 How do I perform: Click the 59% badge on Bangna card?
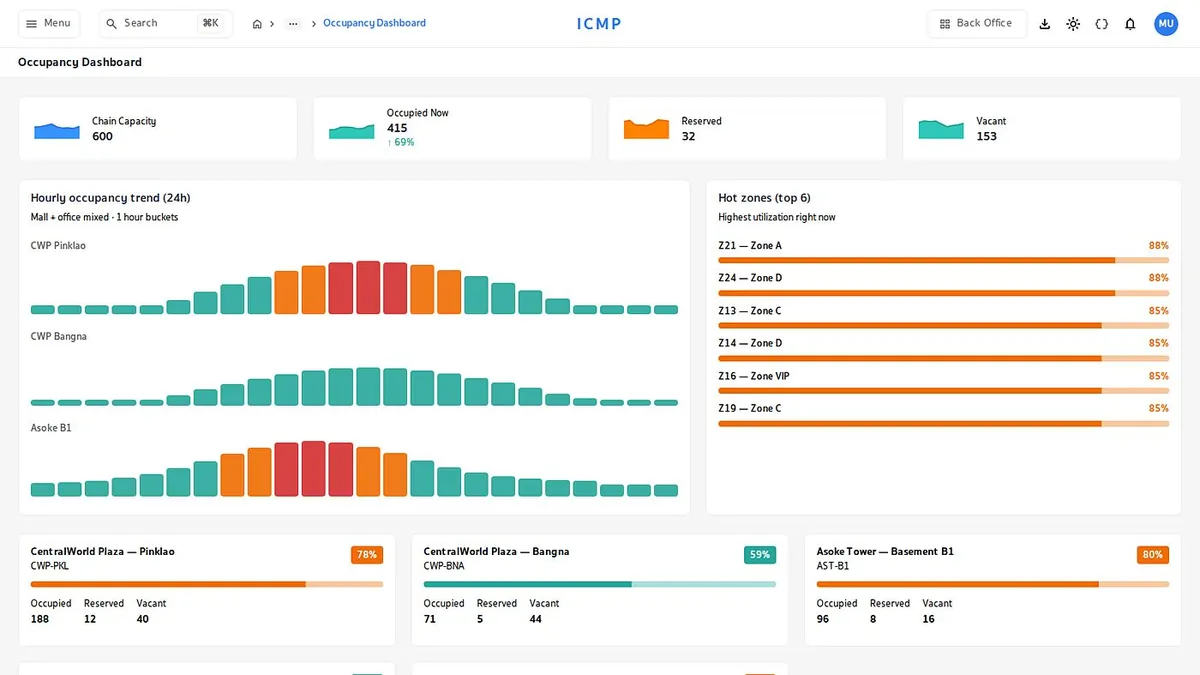coord(760,554)
